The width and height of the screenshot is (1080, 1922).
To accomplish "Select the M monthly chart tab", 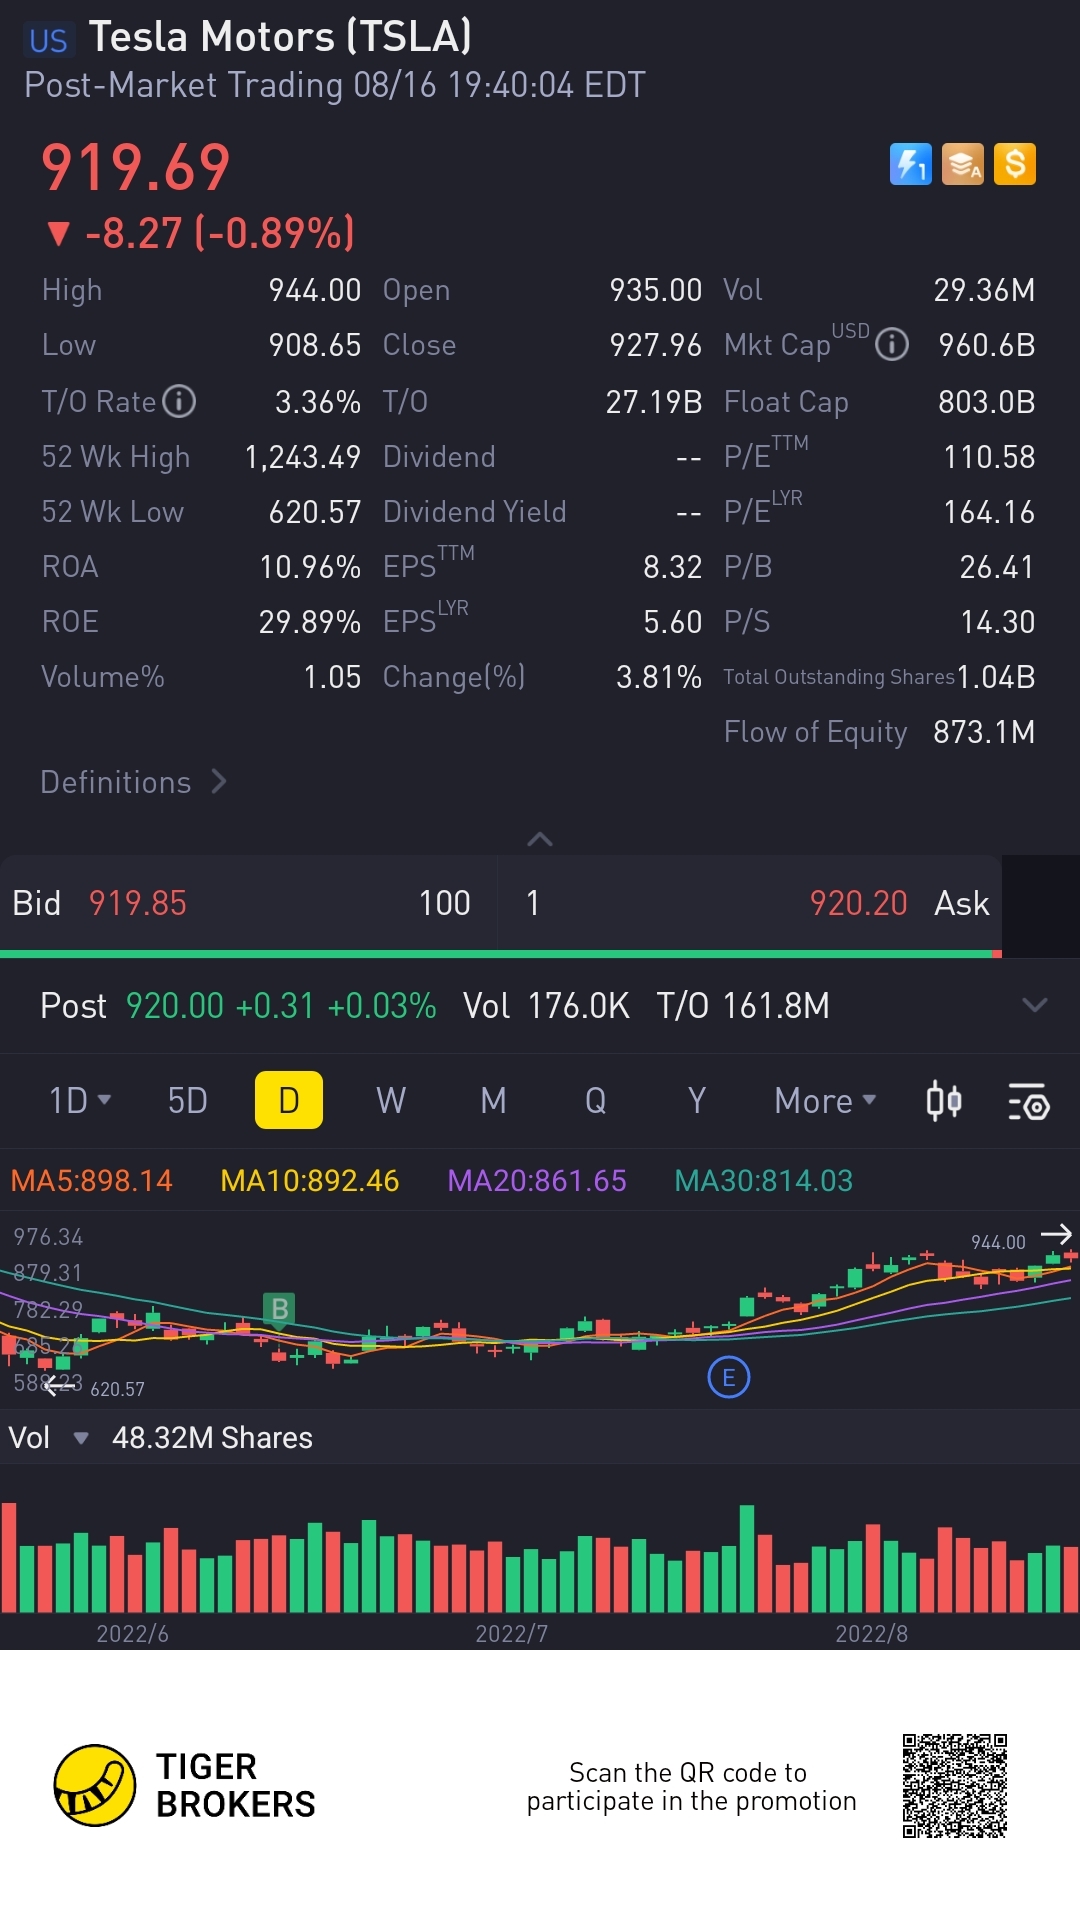I will coord(493,1101).
